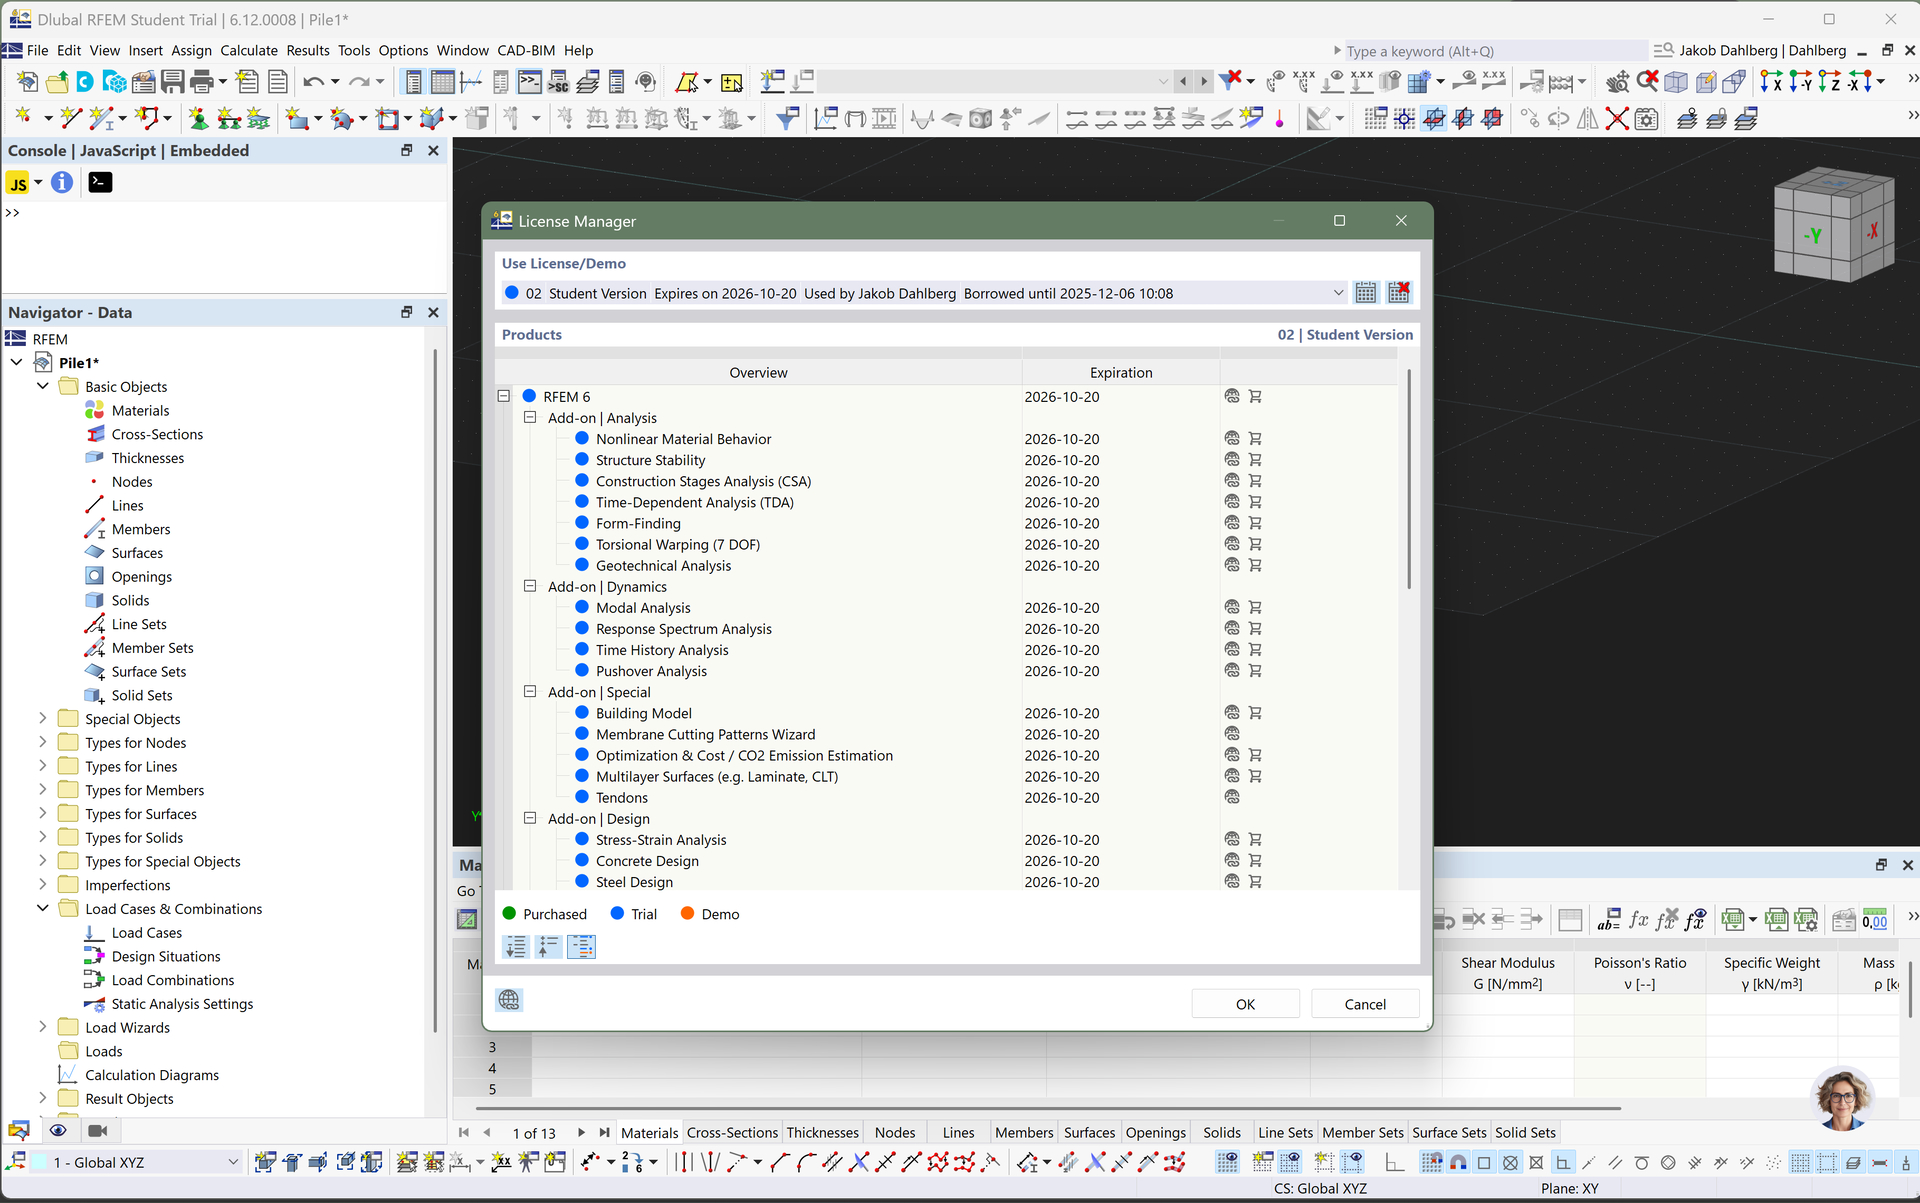1920x1203 pixels.
Task: Open JS scripting button in console
Action: tap(18, 183)
